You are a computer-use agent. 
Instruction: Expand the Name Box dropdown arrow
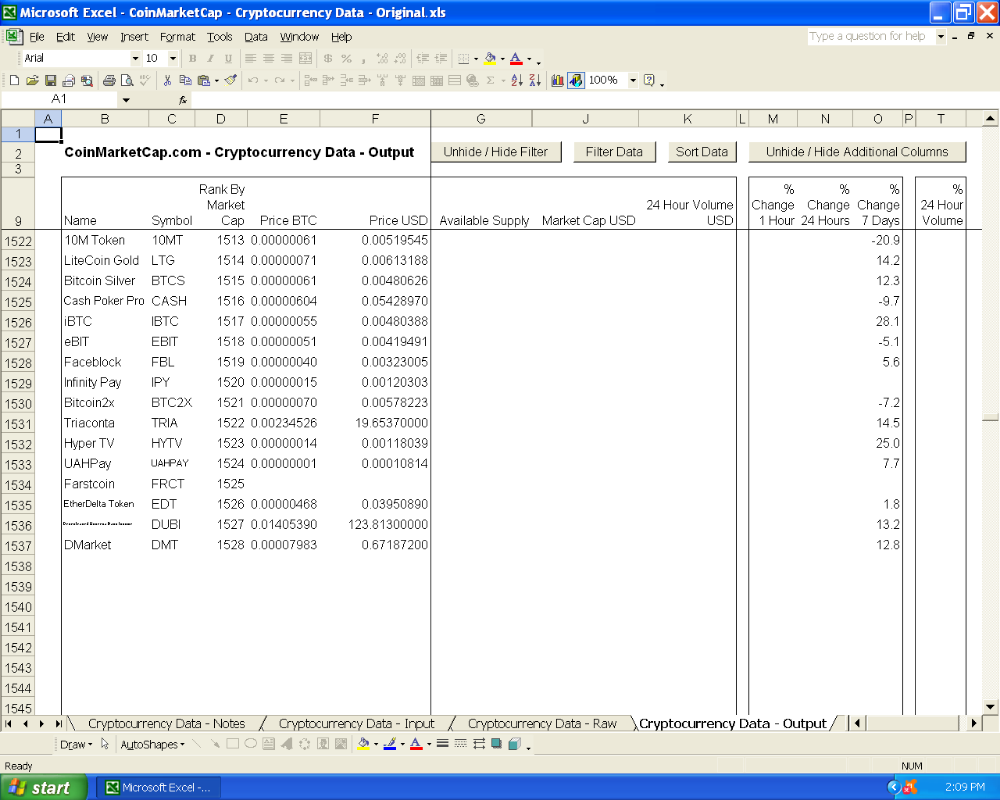[x=126, y=100]
